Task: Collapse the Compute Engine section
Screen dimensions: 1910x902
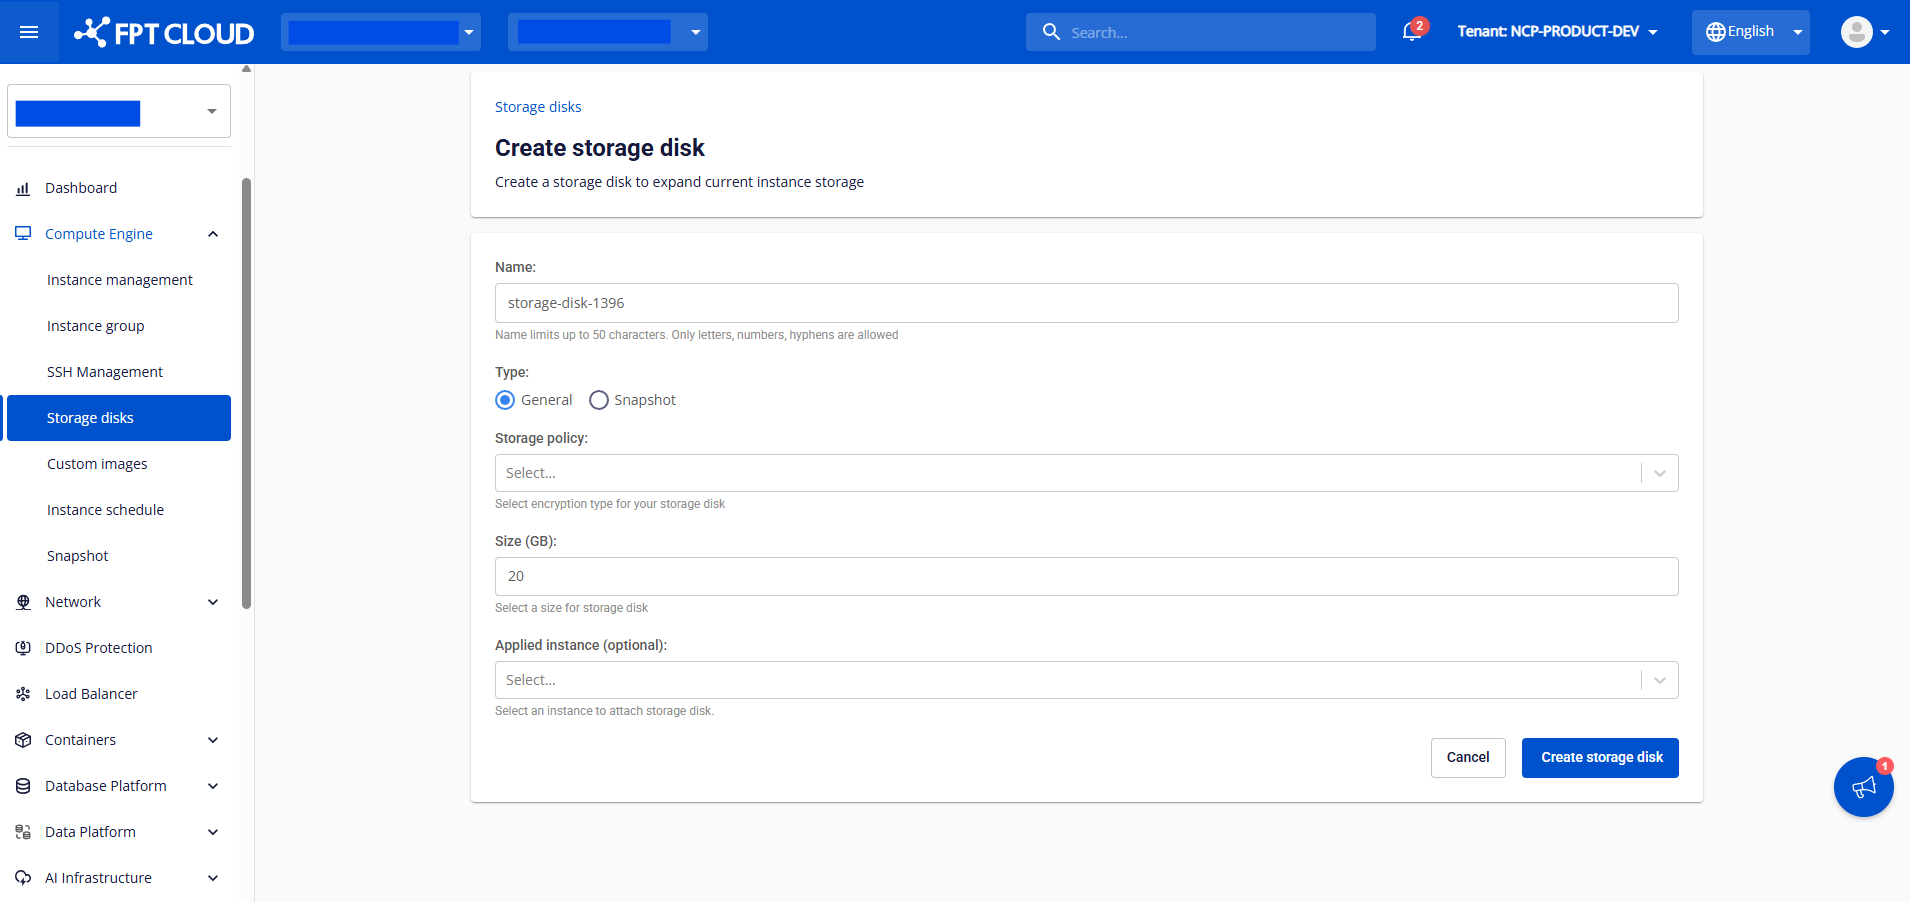Action: [212, 234]
